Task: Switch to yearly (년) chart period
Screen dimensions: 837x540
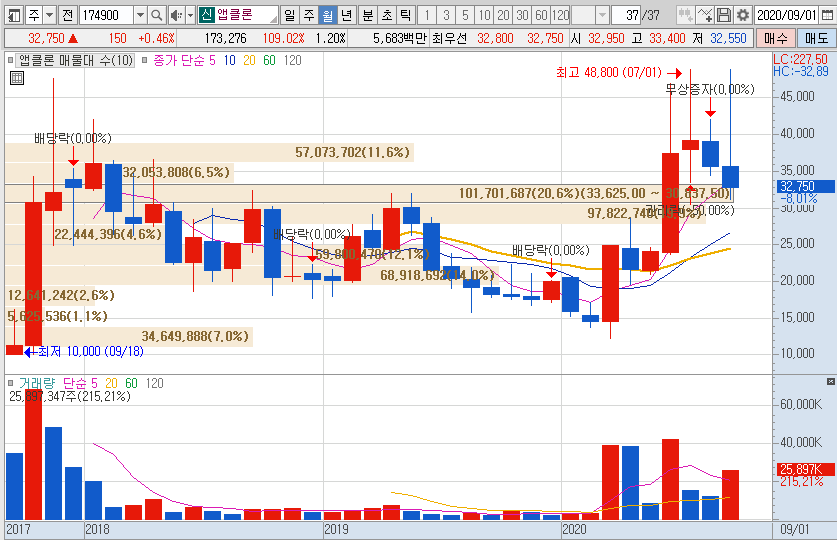Action: point(346,15)
